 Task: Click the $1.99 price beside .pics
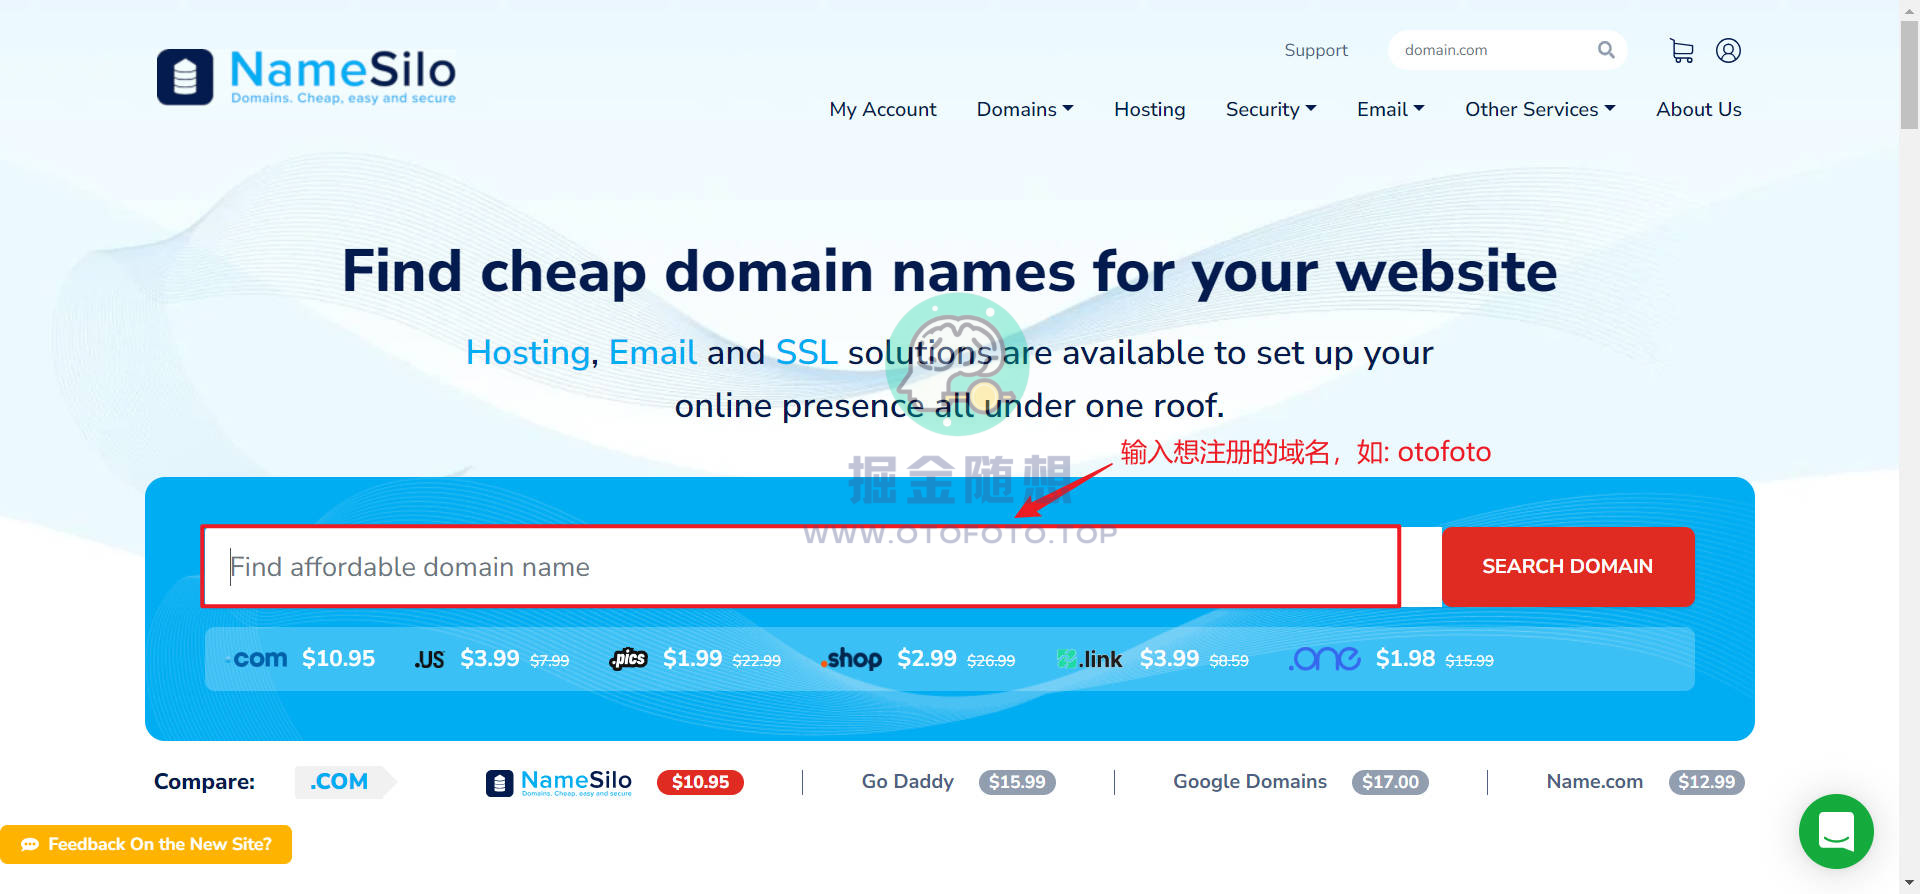tap(693, 659)
